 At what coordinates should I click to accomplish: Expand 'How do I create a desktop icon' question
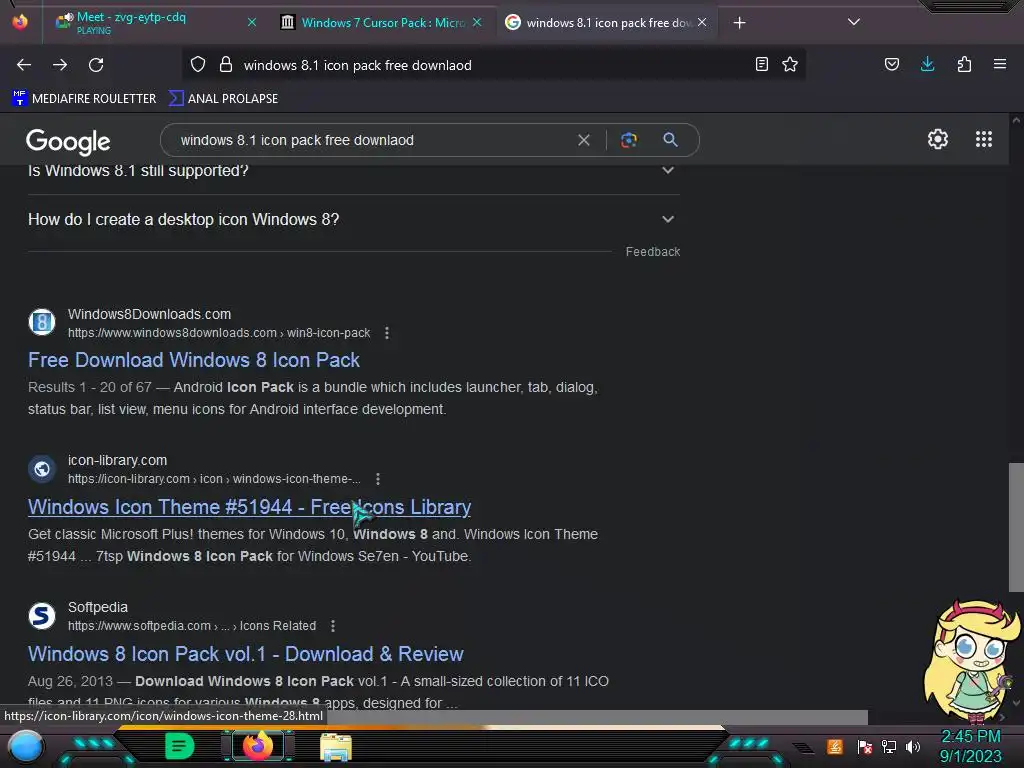[x=353, y=219]
